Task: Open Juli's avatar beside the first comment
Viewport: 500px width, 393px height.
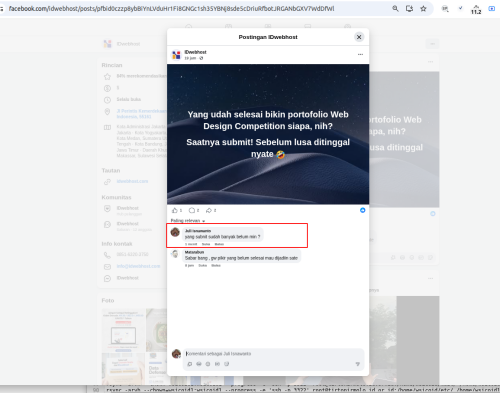Action: [x=175, y=232]
